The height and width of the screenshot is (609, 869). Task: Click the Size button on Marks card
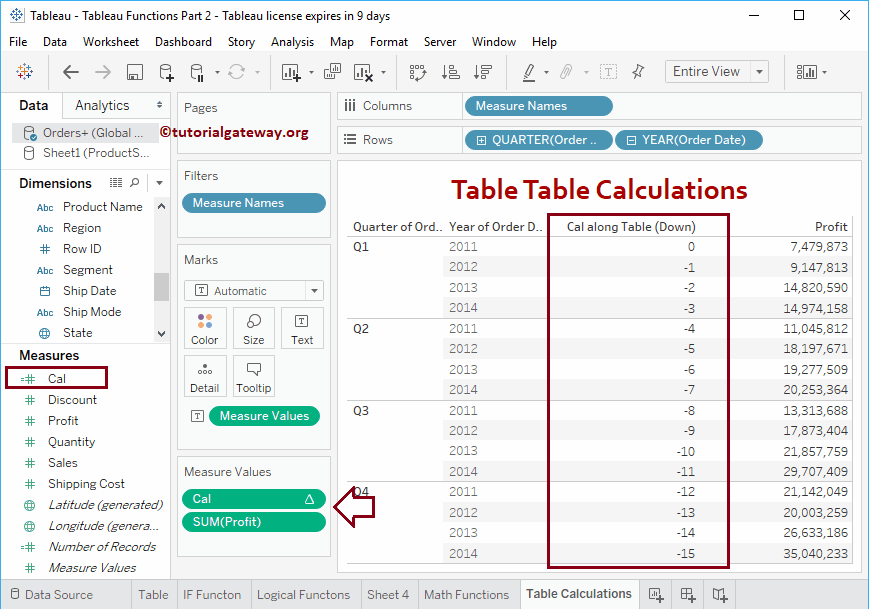point(253,328)
